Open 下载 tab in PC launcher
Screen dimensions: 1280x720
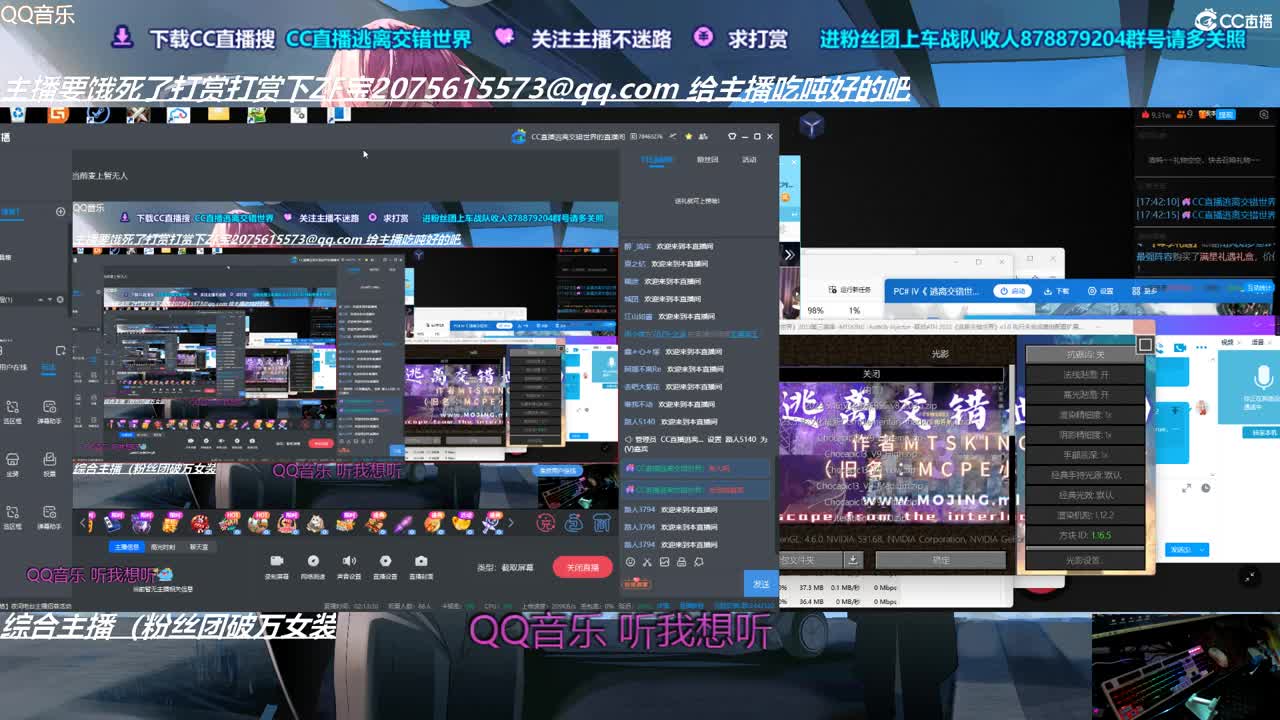tap(1055, 291)
